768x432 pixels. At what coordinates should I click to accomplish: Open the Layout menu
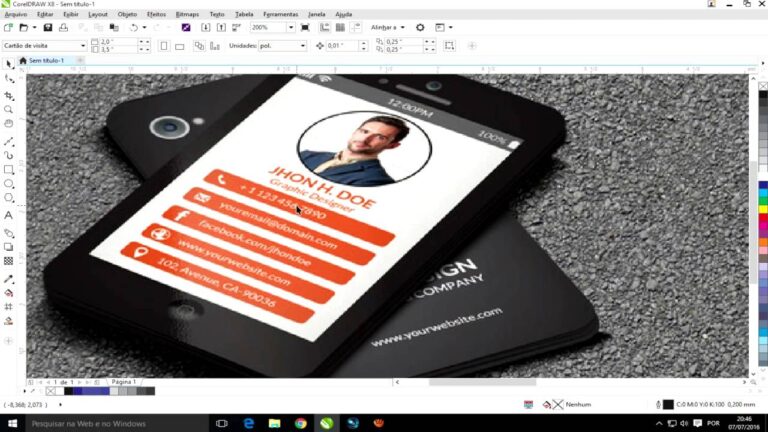coord(97,14)
